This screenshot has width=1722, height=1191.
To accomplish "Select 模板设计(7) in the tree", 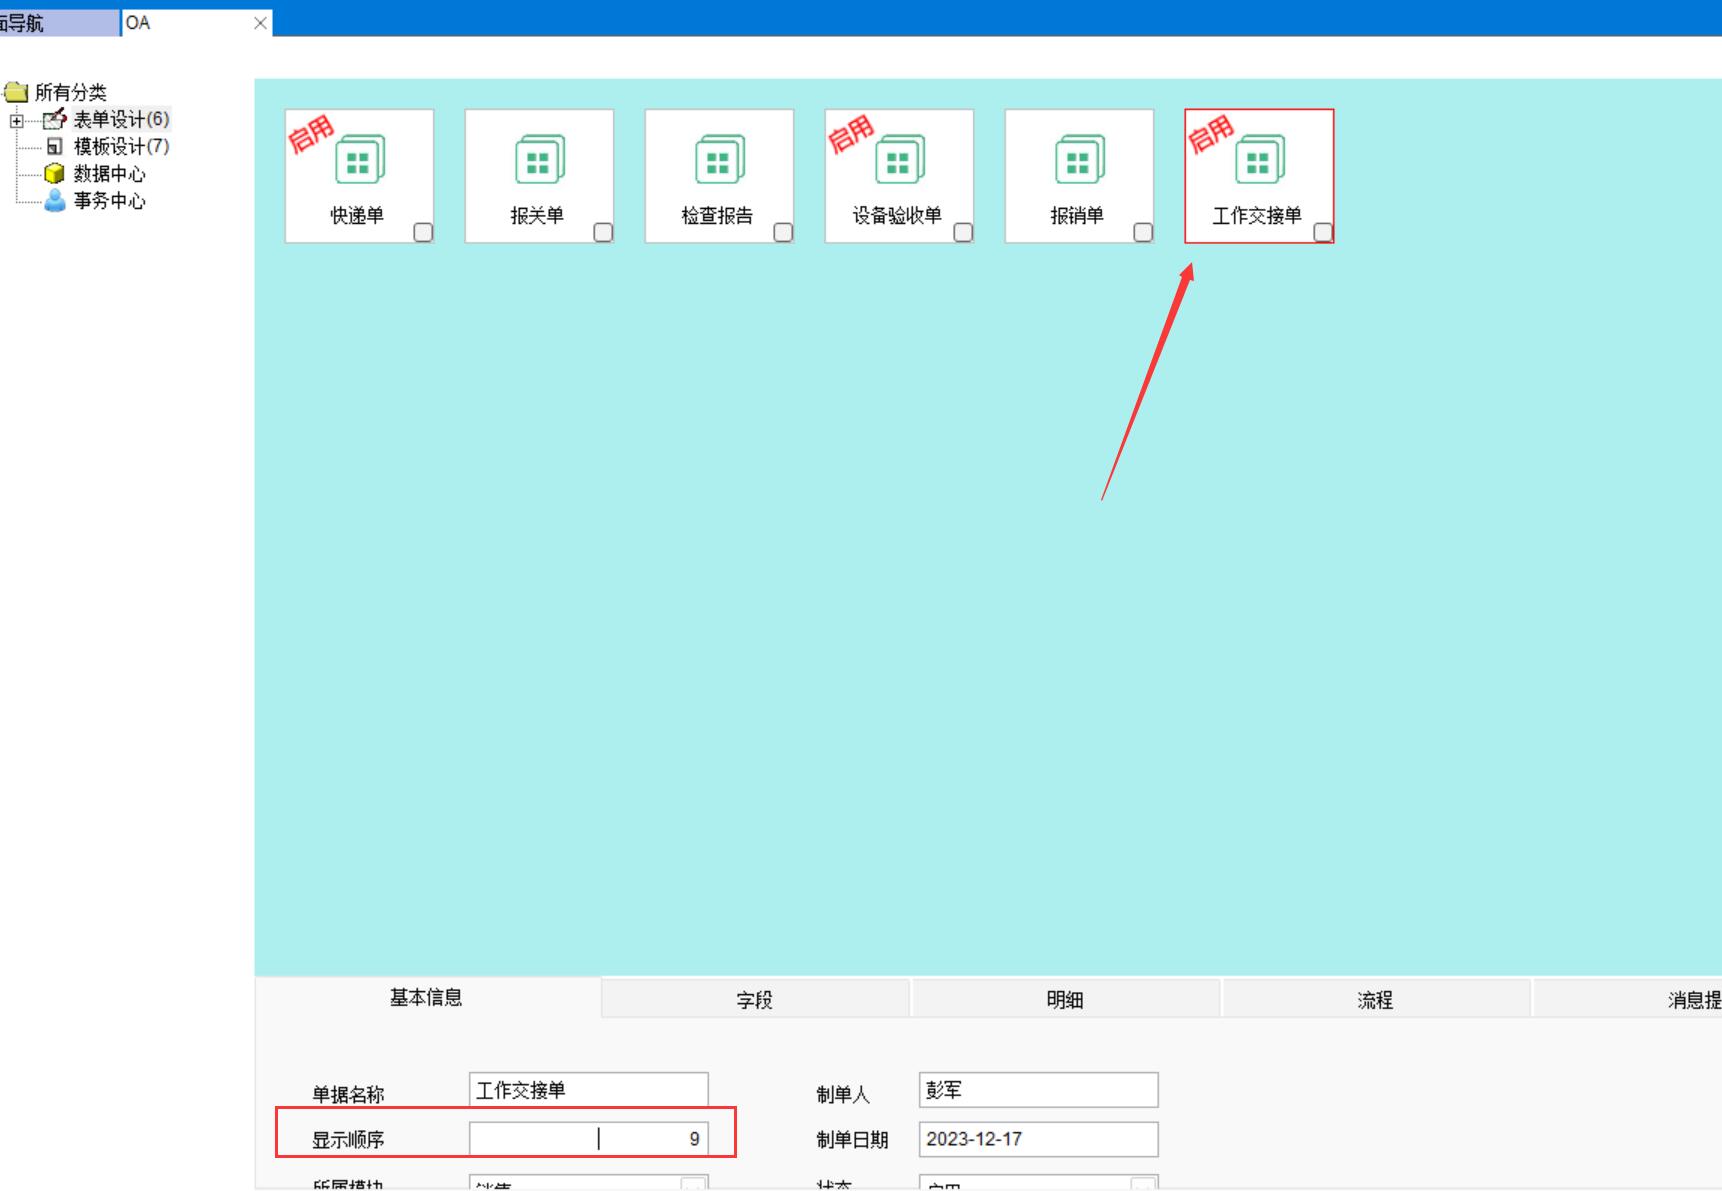I will click(x=120, y=147).
